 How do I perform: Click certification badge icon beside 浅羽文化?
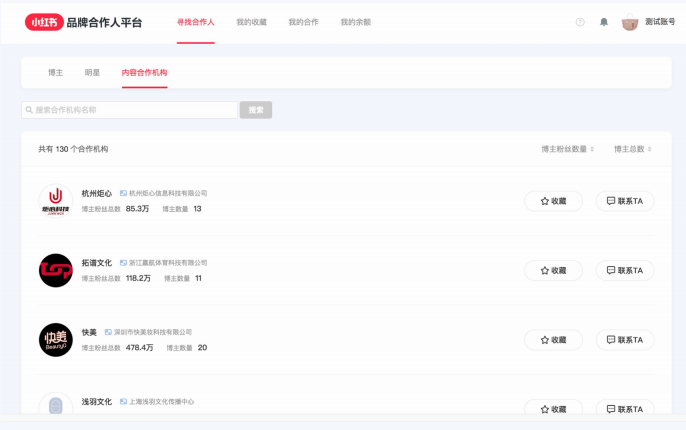pyautogui.click(x=123, y=401)
